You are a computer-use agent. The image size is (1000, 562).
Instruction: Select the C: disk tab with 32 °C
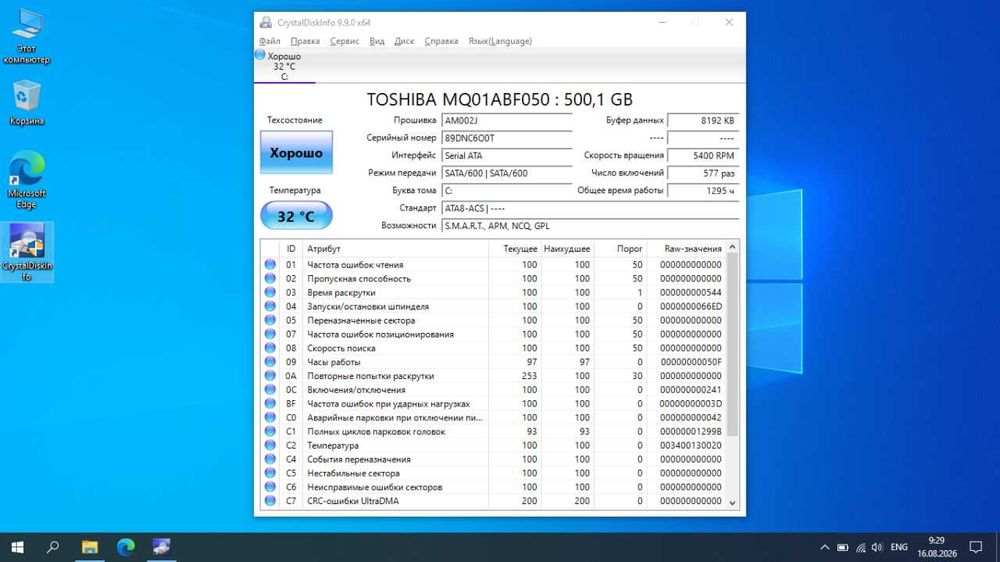[284, 66]
